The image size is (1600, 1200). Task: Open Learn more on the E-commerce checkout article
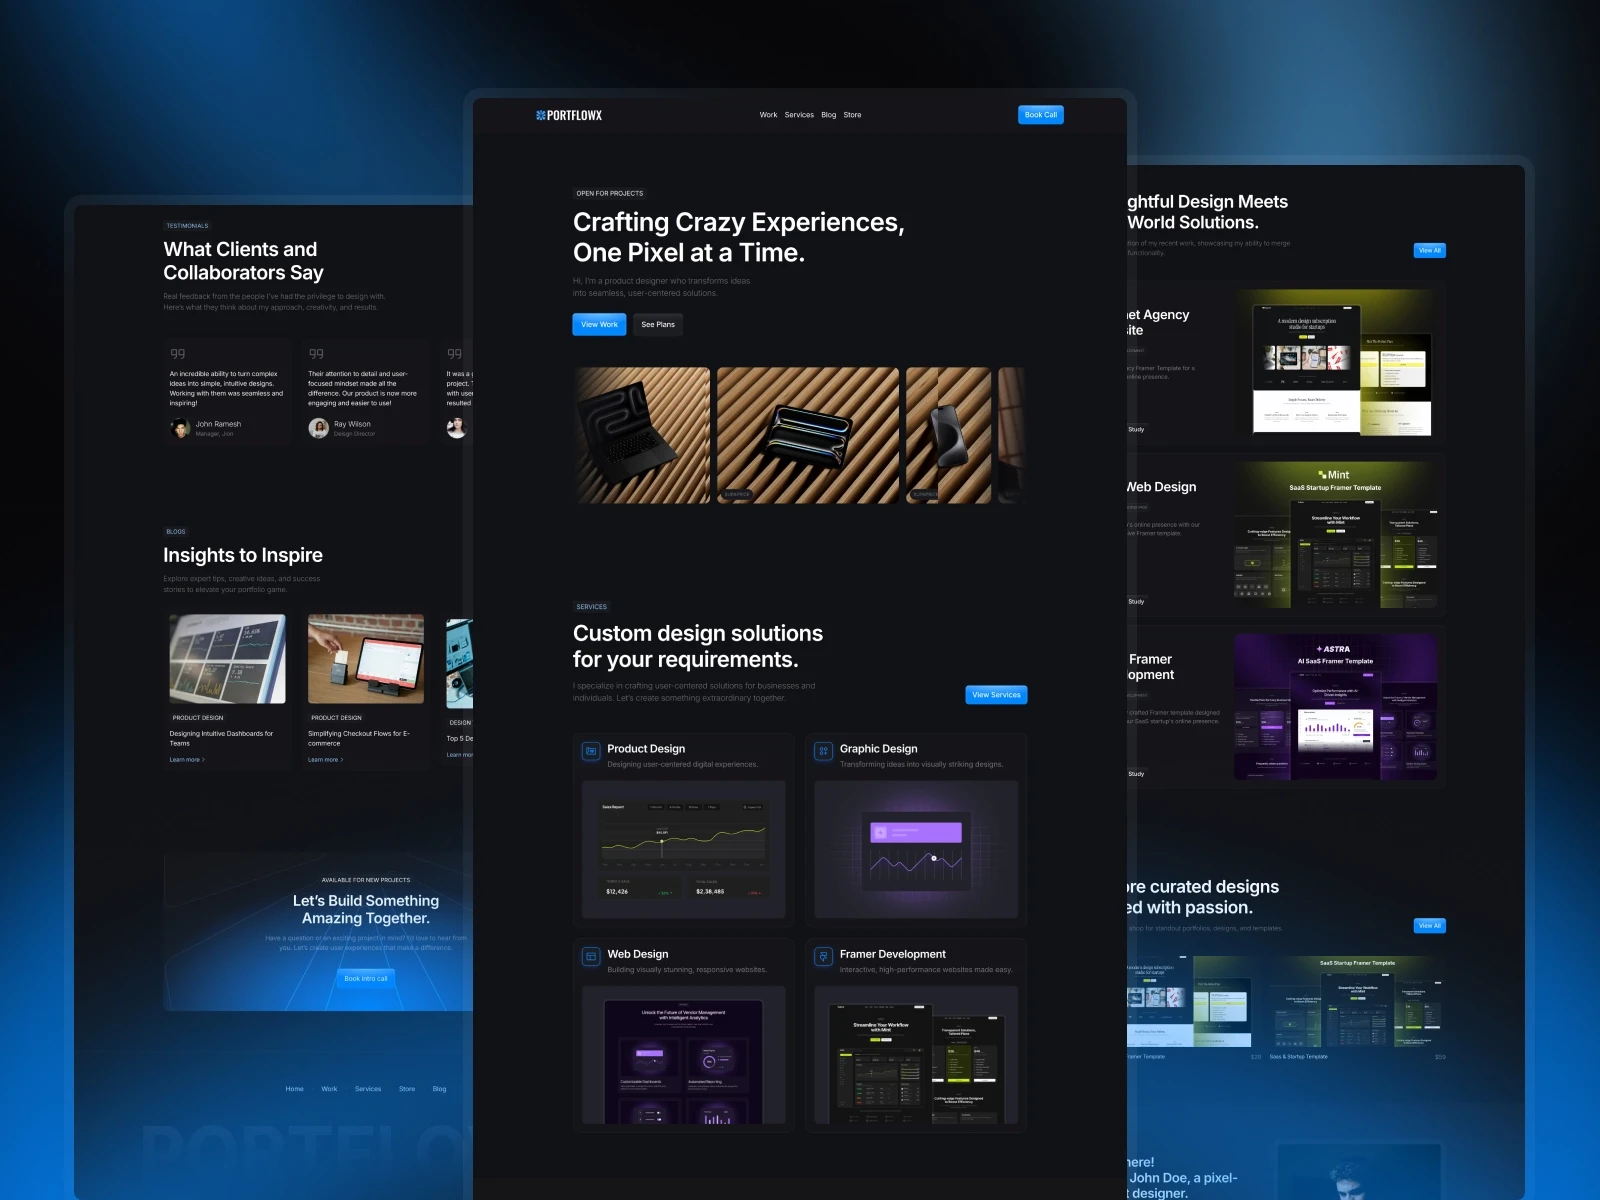tap(324, 759)
